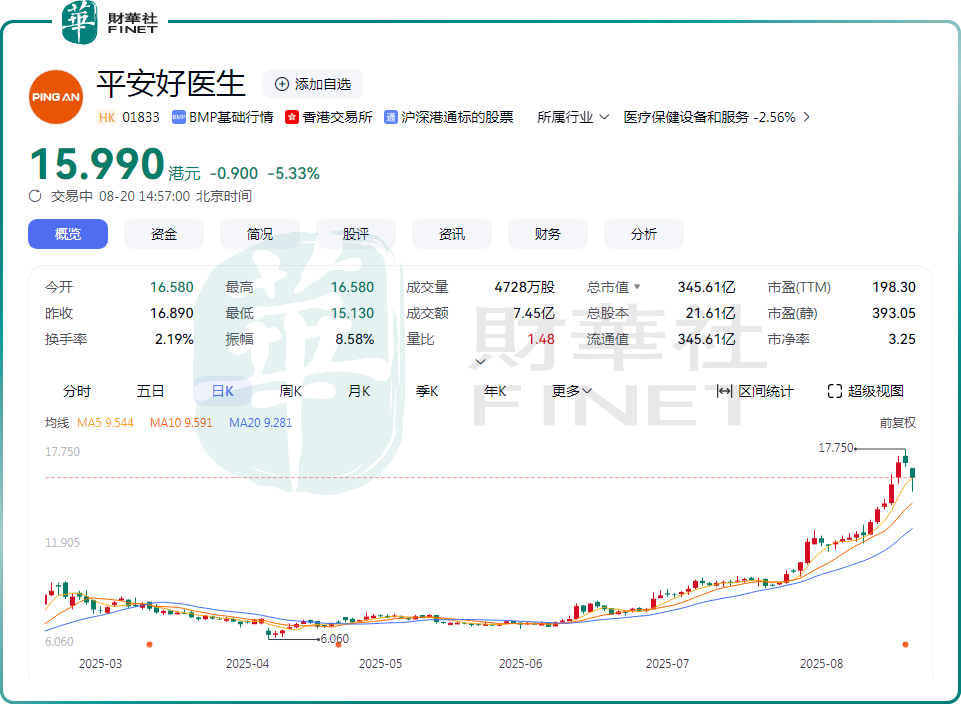Open the 财务 tab
The image size is (961, 724).
click(548, 234)
